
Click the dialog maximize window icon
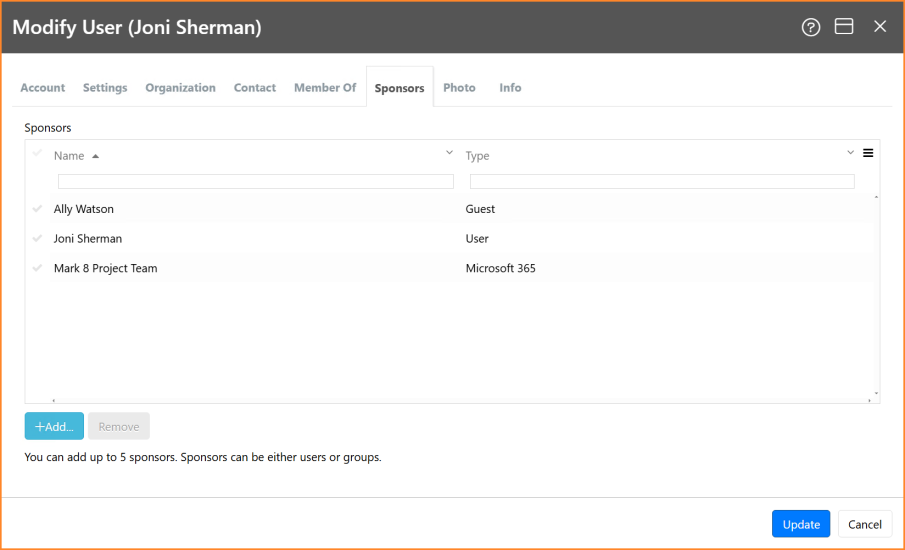coord(844,27)
